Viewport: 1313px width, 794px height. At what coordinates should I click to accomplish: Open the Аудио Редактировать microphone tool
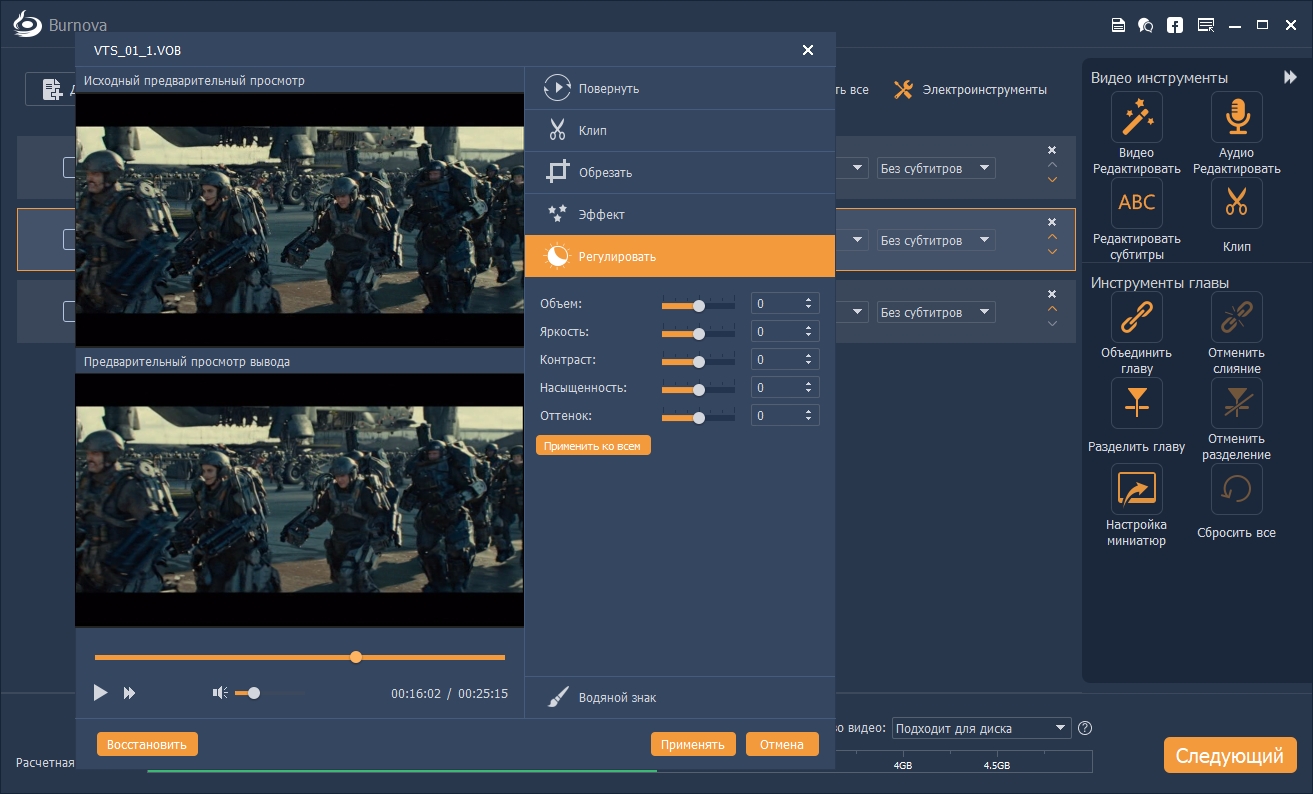[x=1236, y=118]
